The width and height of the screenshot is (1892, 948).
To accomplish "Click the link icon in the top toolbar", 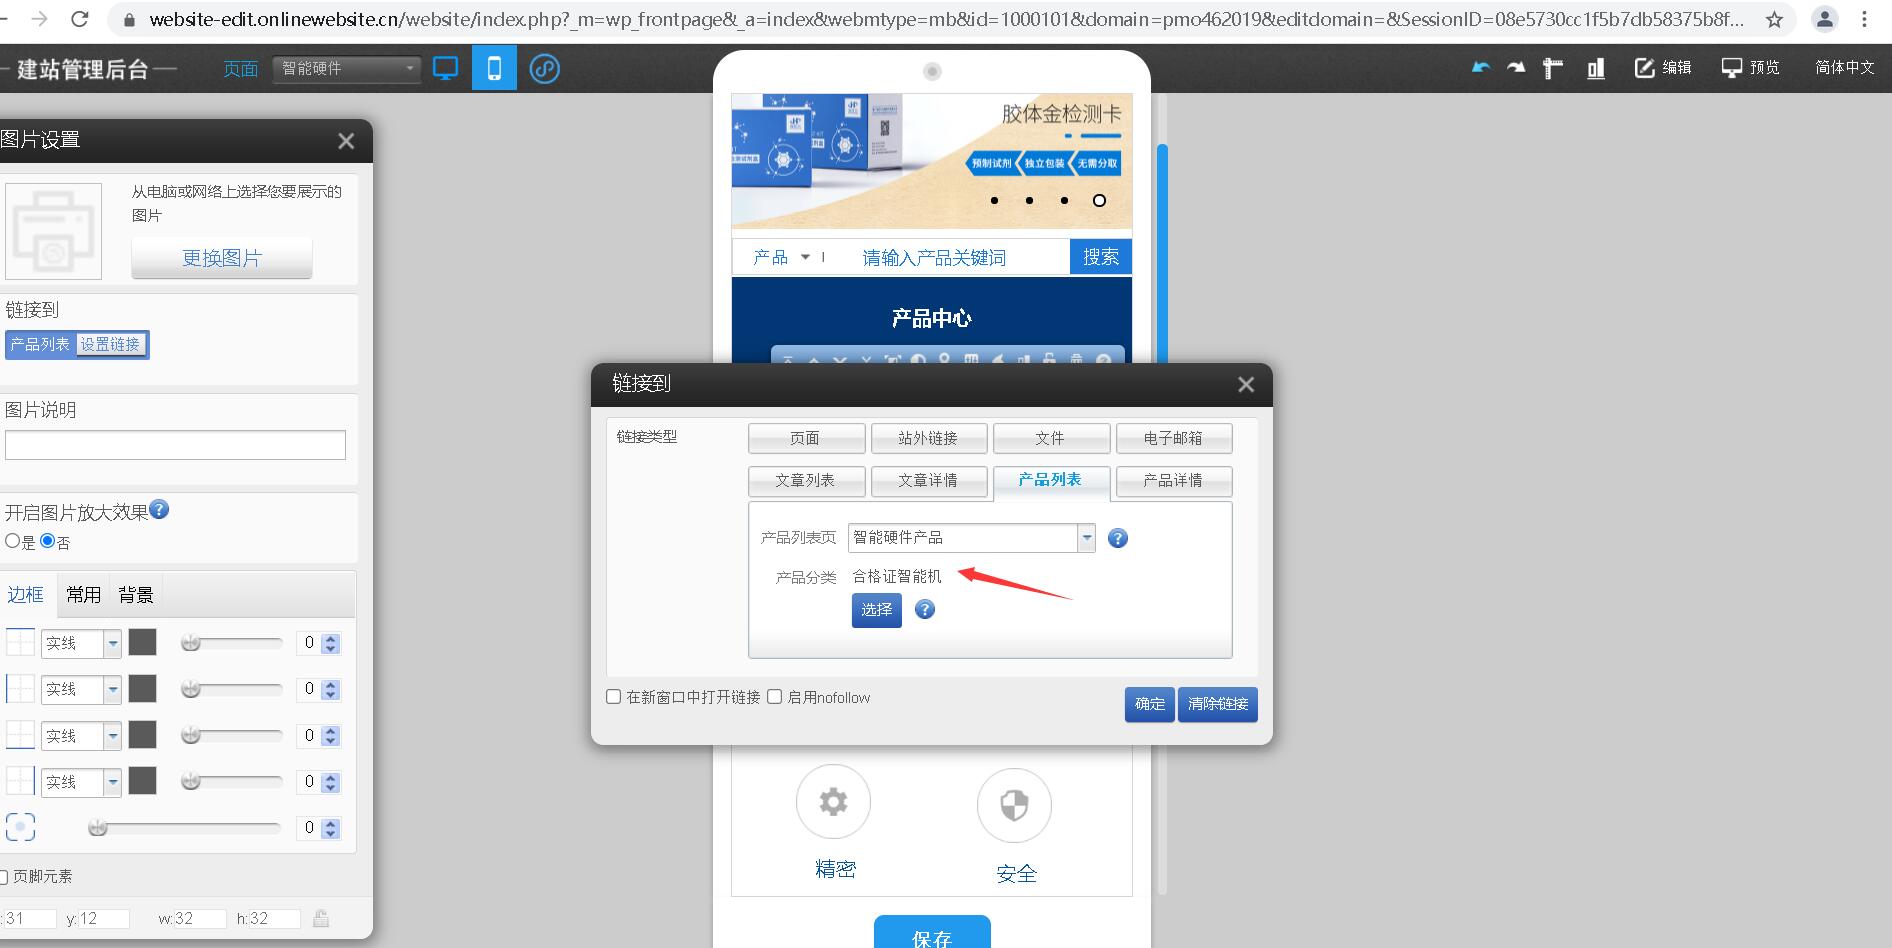I will (545, 68).
